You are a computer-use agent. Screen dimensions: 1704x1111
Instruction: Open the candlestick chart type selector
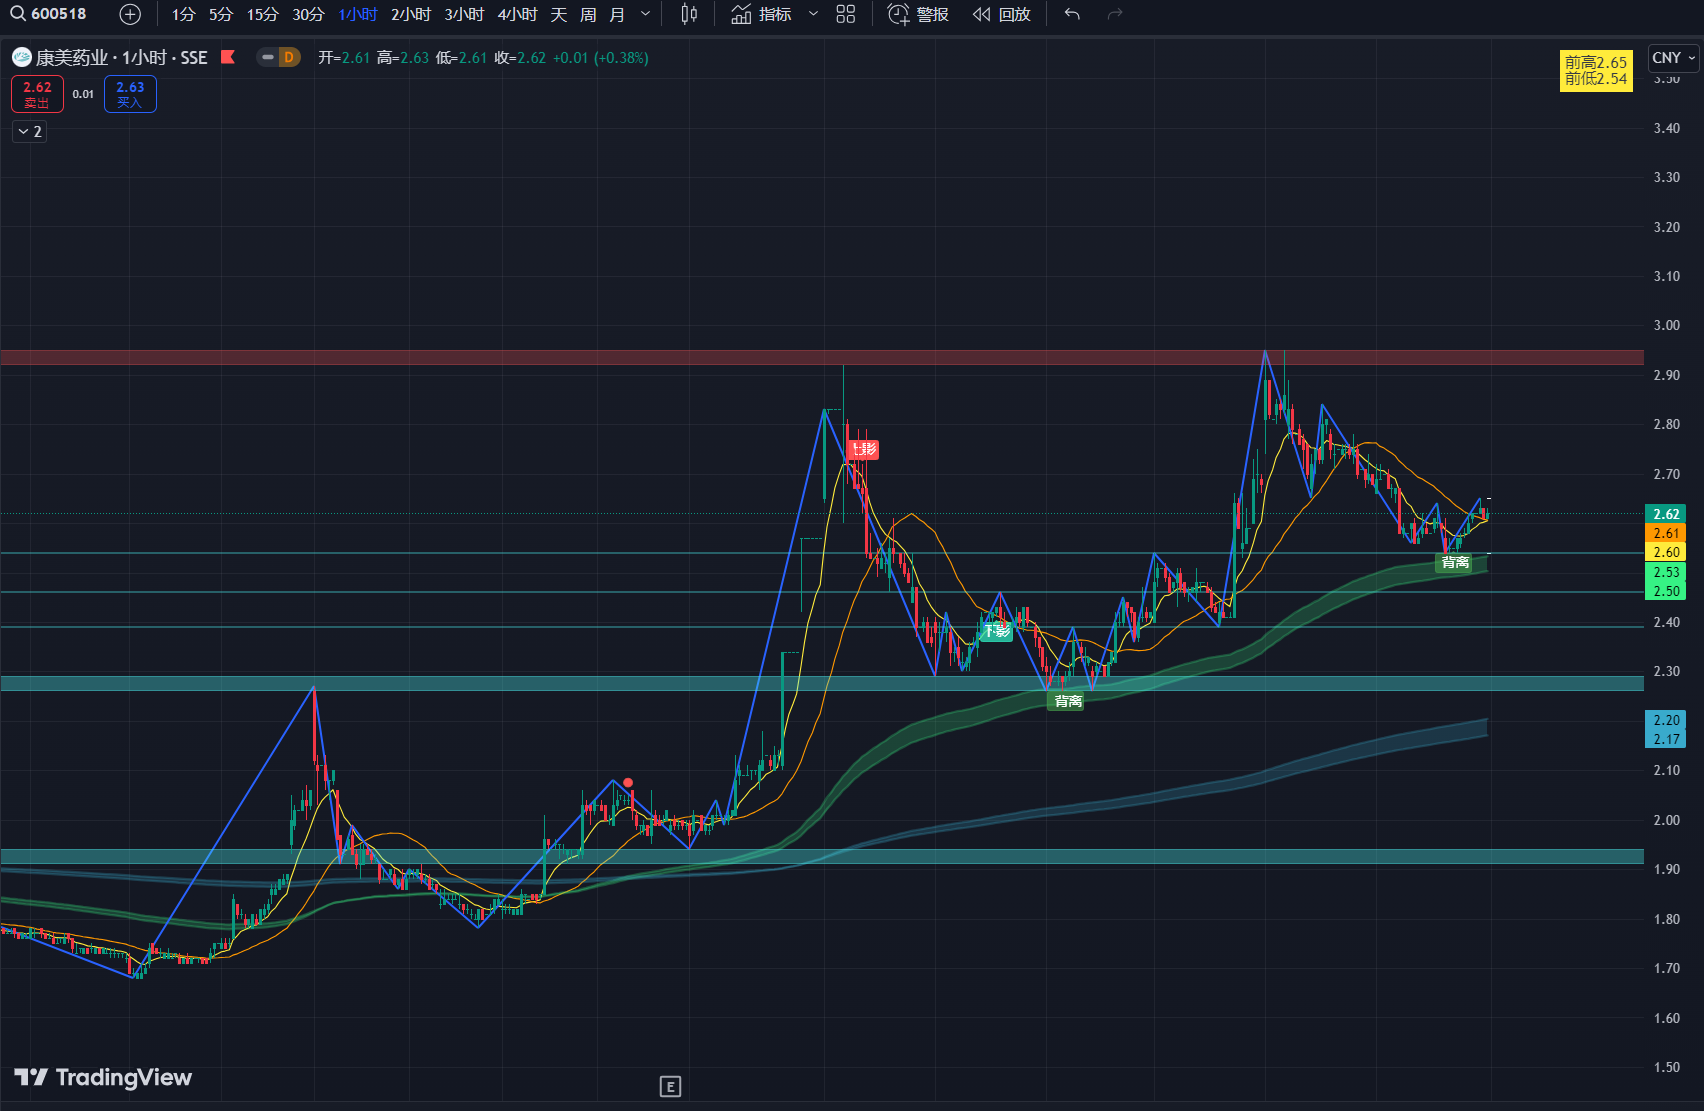[689, 14]
